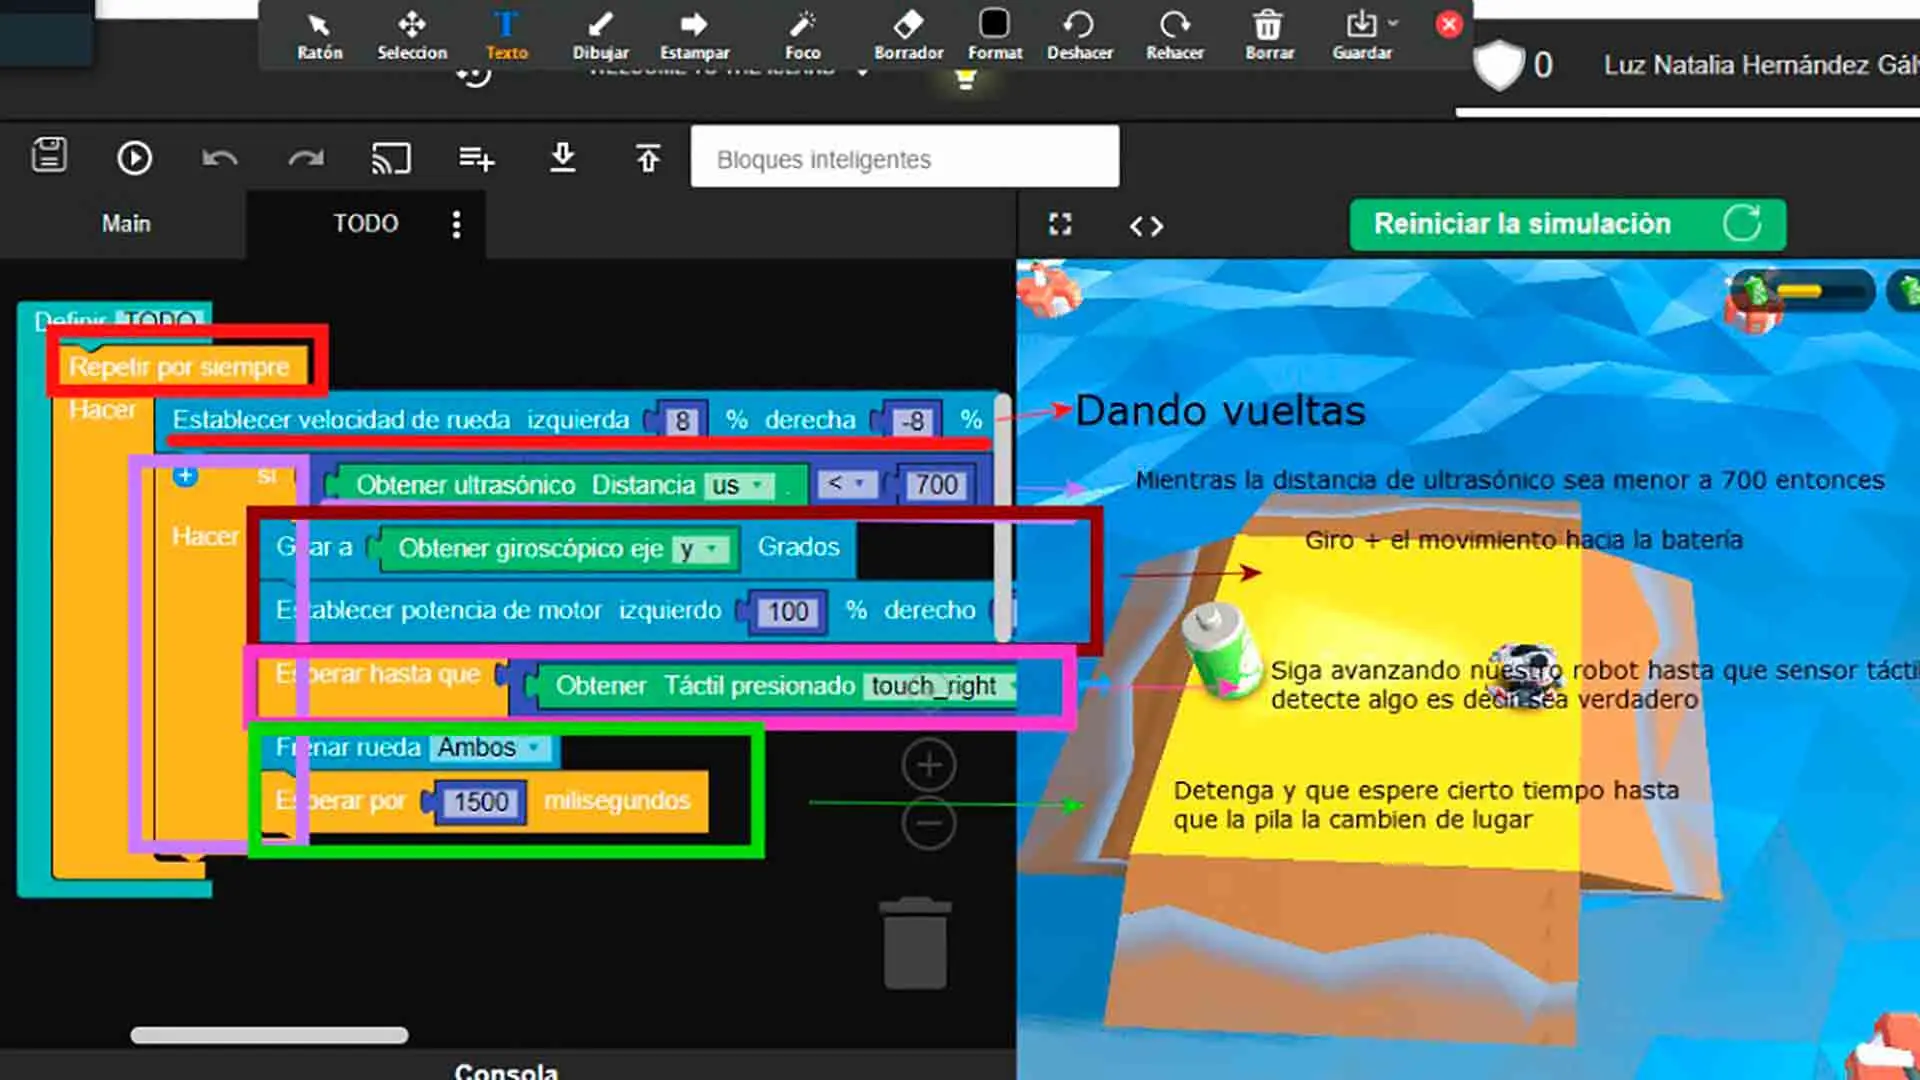The image size is (1920, 1080).
Task: Open the '<' comparison operator dropdown
Action: coord(846,484)
